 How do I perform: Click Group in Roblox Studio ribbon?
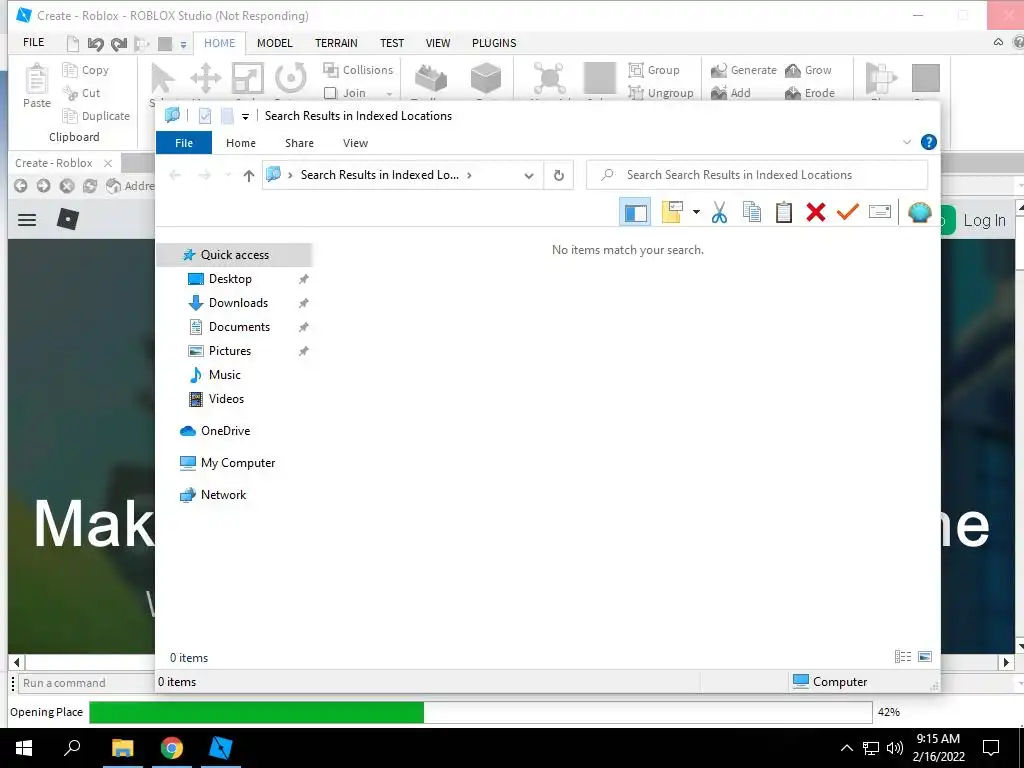tap(654, 70)
